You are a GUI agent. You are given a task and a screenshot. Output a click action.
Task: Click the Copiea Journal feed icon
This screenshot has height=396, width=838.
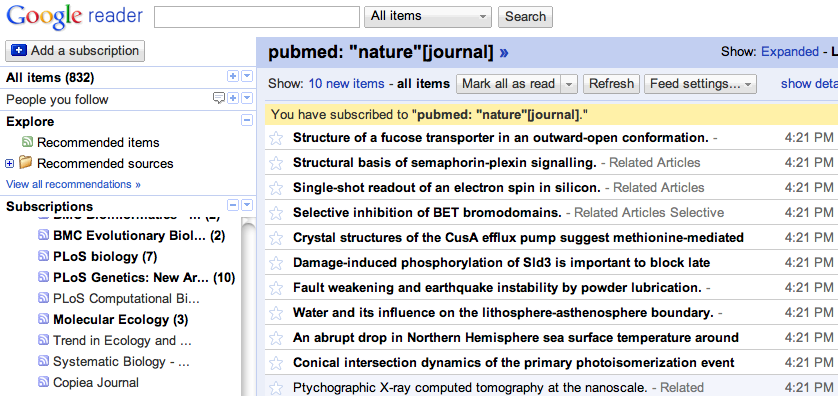point(43,382)
